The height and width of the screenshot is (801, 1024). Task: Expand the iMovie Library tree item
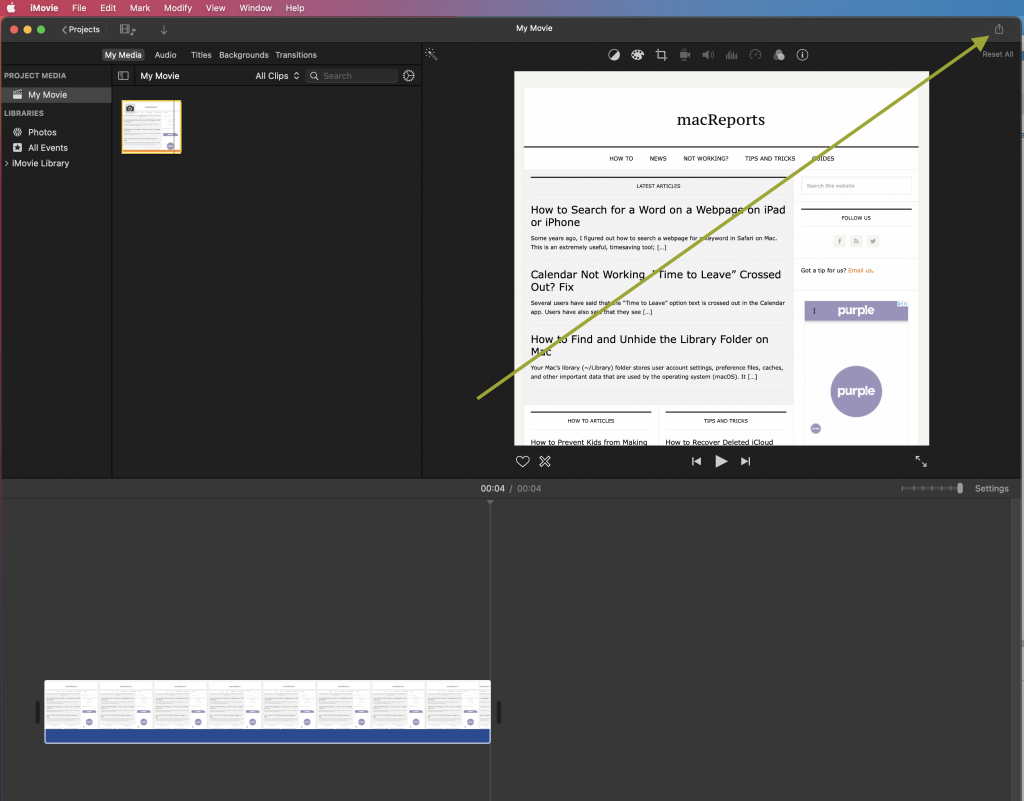pyautogui.click(x=7, y=163)
